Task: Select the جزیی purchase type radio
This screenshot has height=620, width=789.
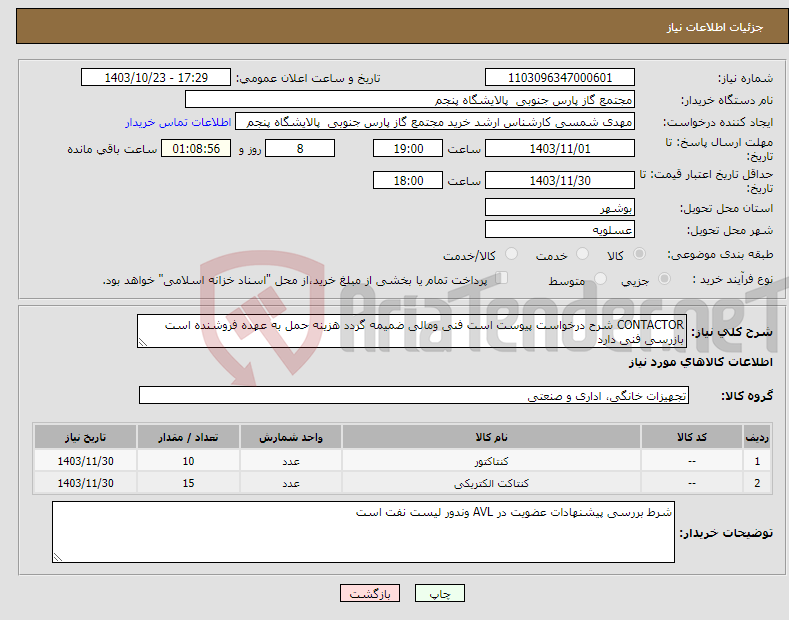Action: pos(664,279)
